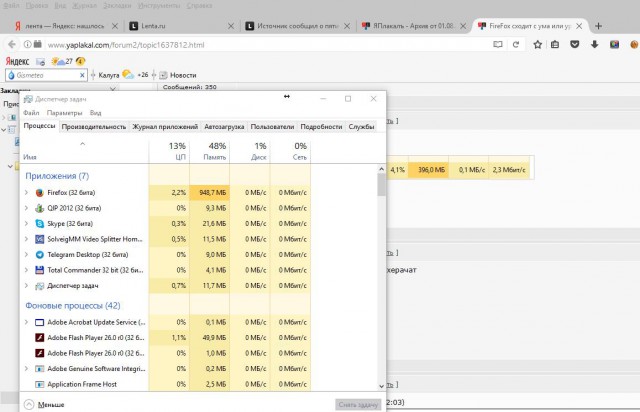Viewport: 640px width, 412px height.
Task: Clear the Gismeteo search field with X
Action: click(x=82, y=75)
